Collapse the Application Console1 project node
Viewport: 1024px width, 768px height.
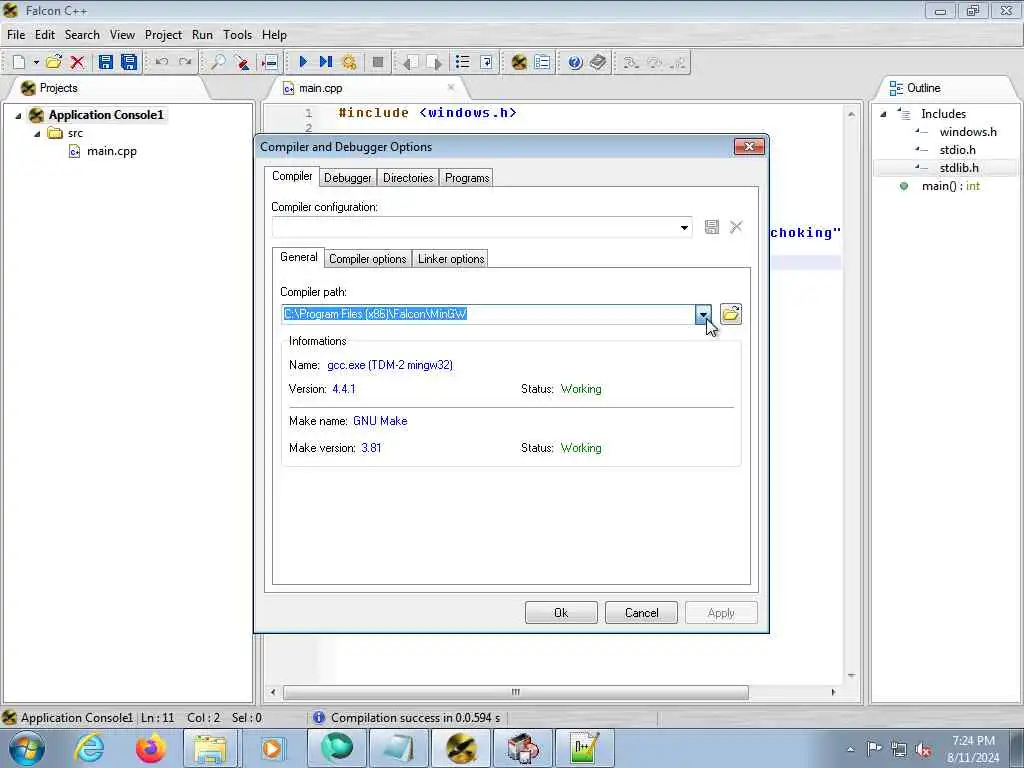18,116
